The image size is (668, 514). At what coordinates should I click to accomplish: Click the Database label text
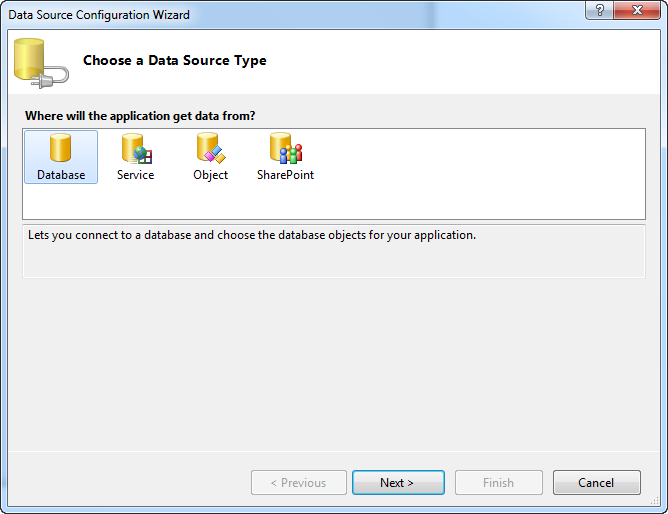(x=61, y=175)
